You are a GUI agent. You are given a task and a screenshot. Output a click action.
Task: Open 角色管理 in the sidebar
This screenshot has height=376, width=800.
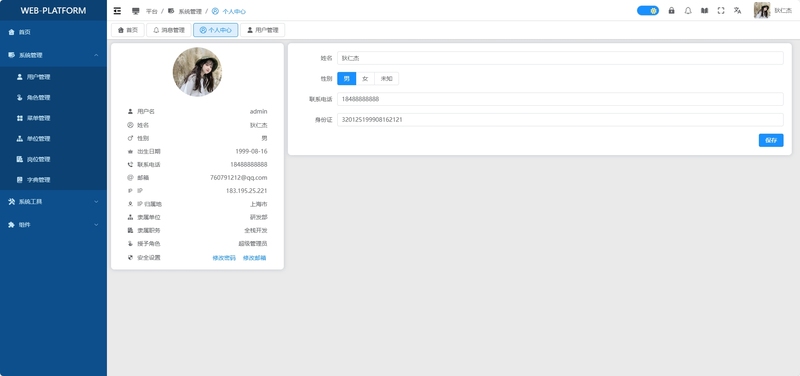pos(53,97)
